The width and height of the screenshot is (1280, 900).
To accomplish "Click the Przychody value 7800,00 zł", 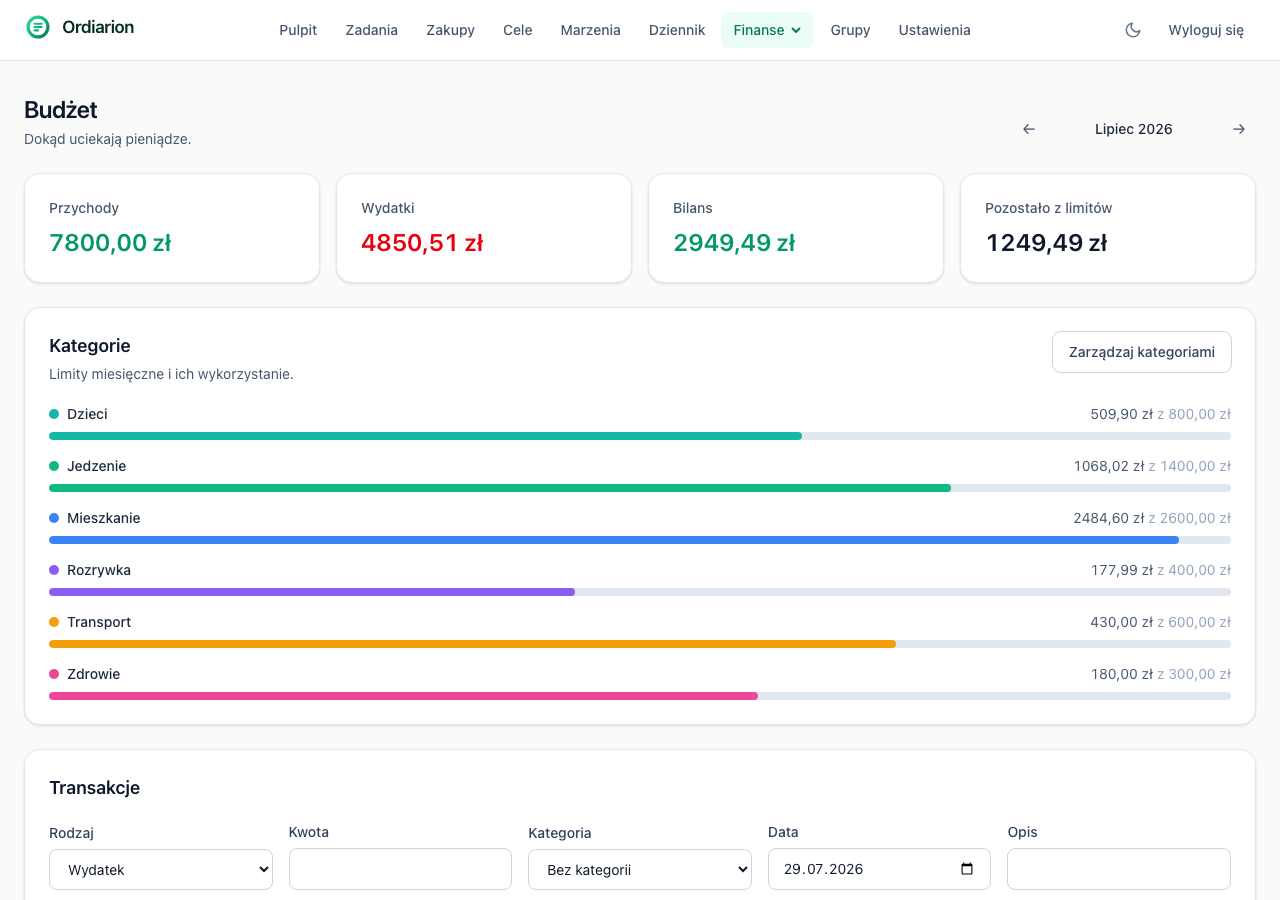I will coord(110,243).
